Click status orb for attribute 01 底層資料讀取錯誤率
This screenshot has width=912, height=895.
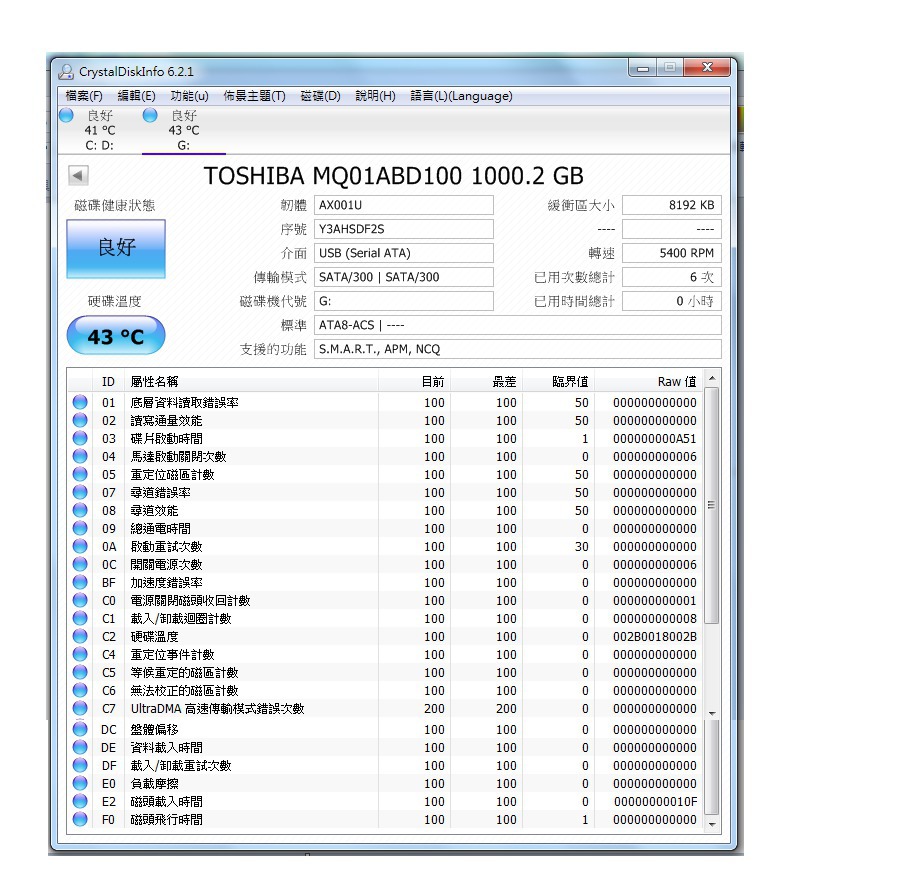(x=80, y=402)
